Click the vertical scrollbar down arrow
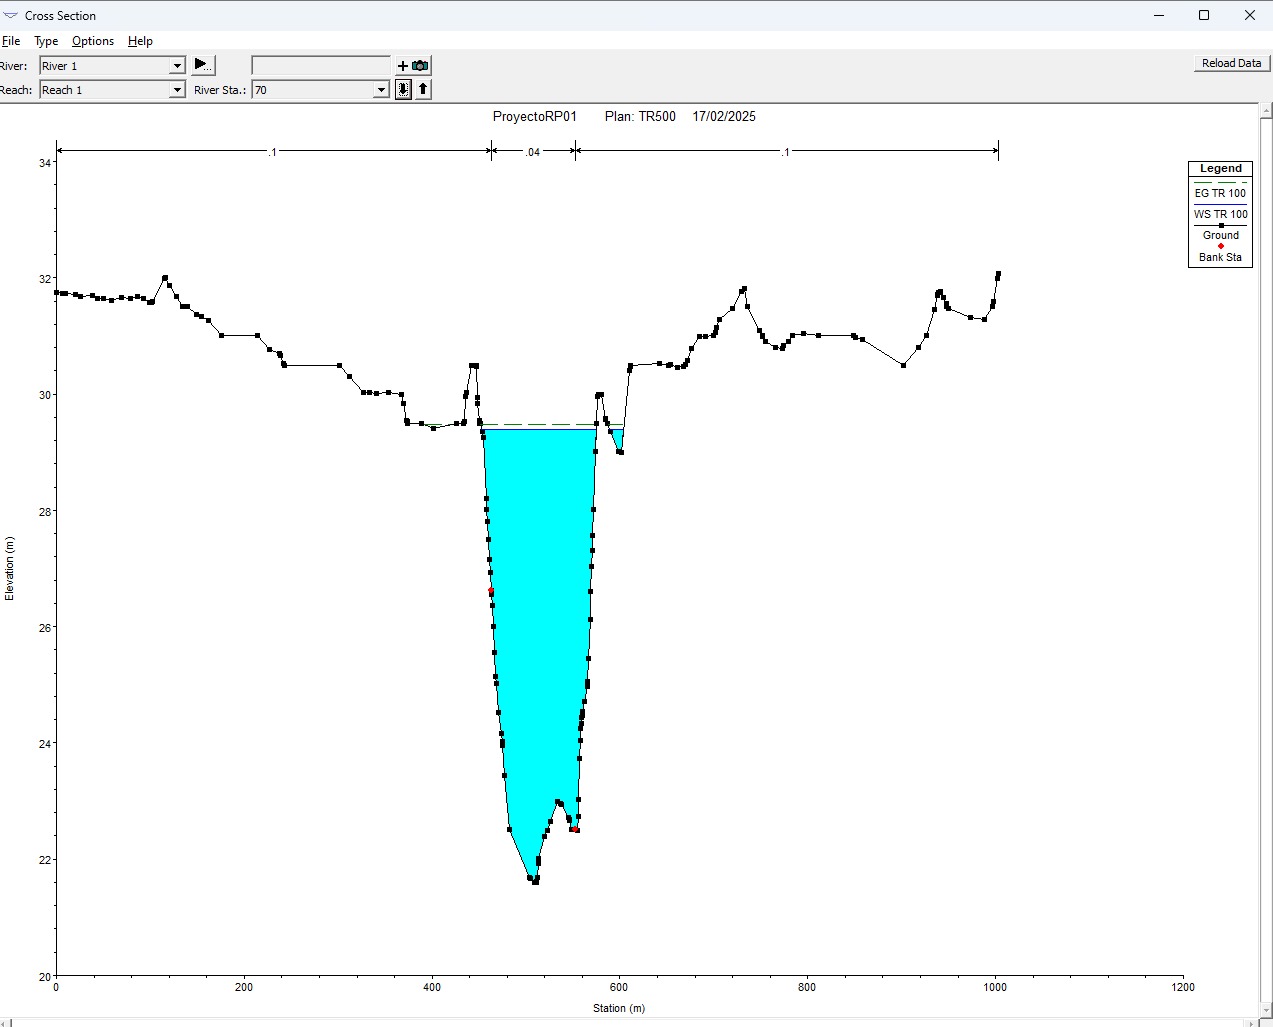1273x1027 pixels. point(1265,1012)
